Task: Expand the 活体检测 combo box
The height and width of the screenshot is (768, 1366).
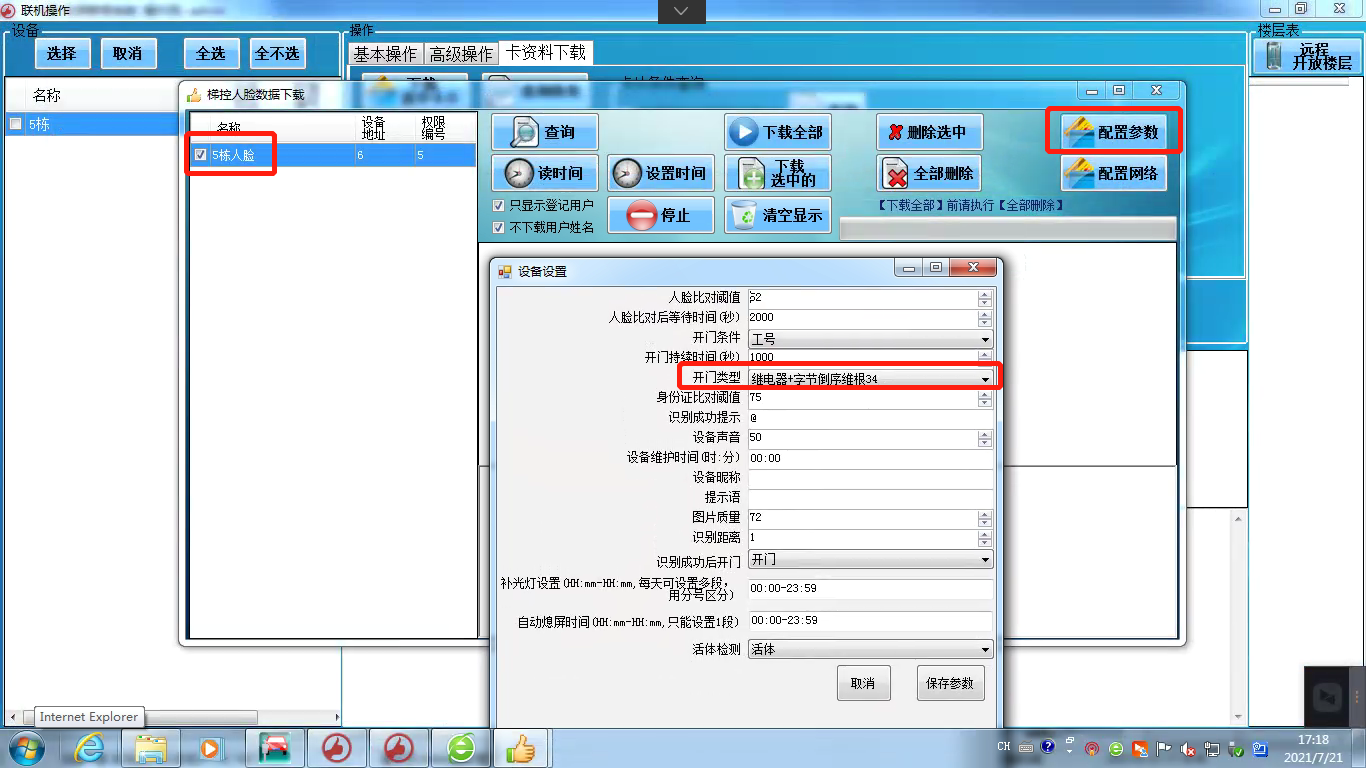Action: (985, 650)
